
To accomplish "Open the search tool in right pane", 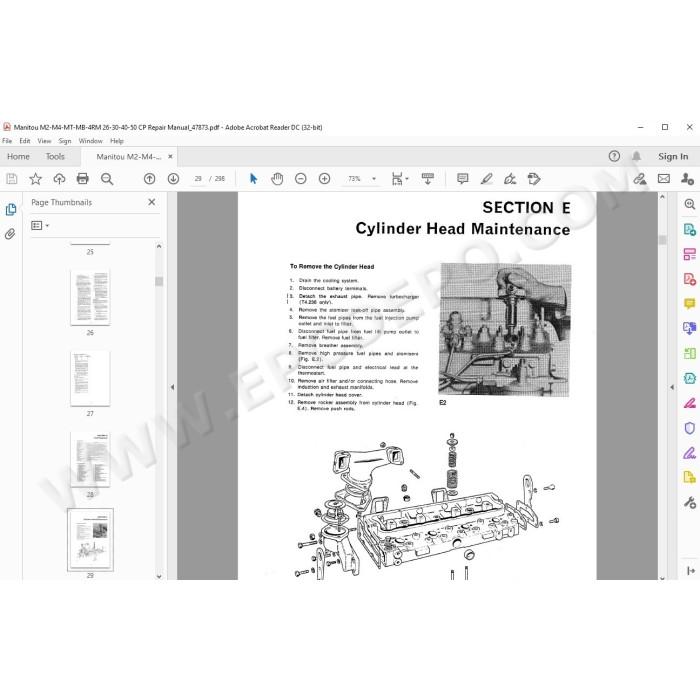I will click(x=690, y=204).
